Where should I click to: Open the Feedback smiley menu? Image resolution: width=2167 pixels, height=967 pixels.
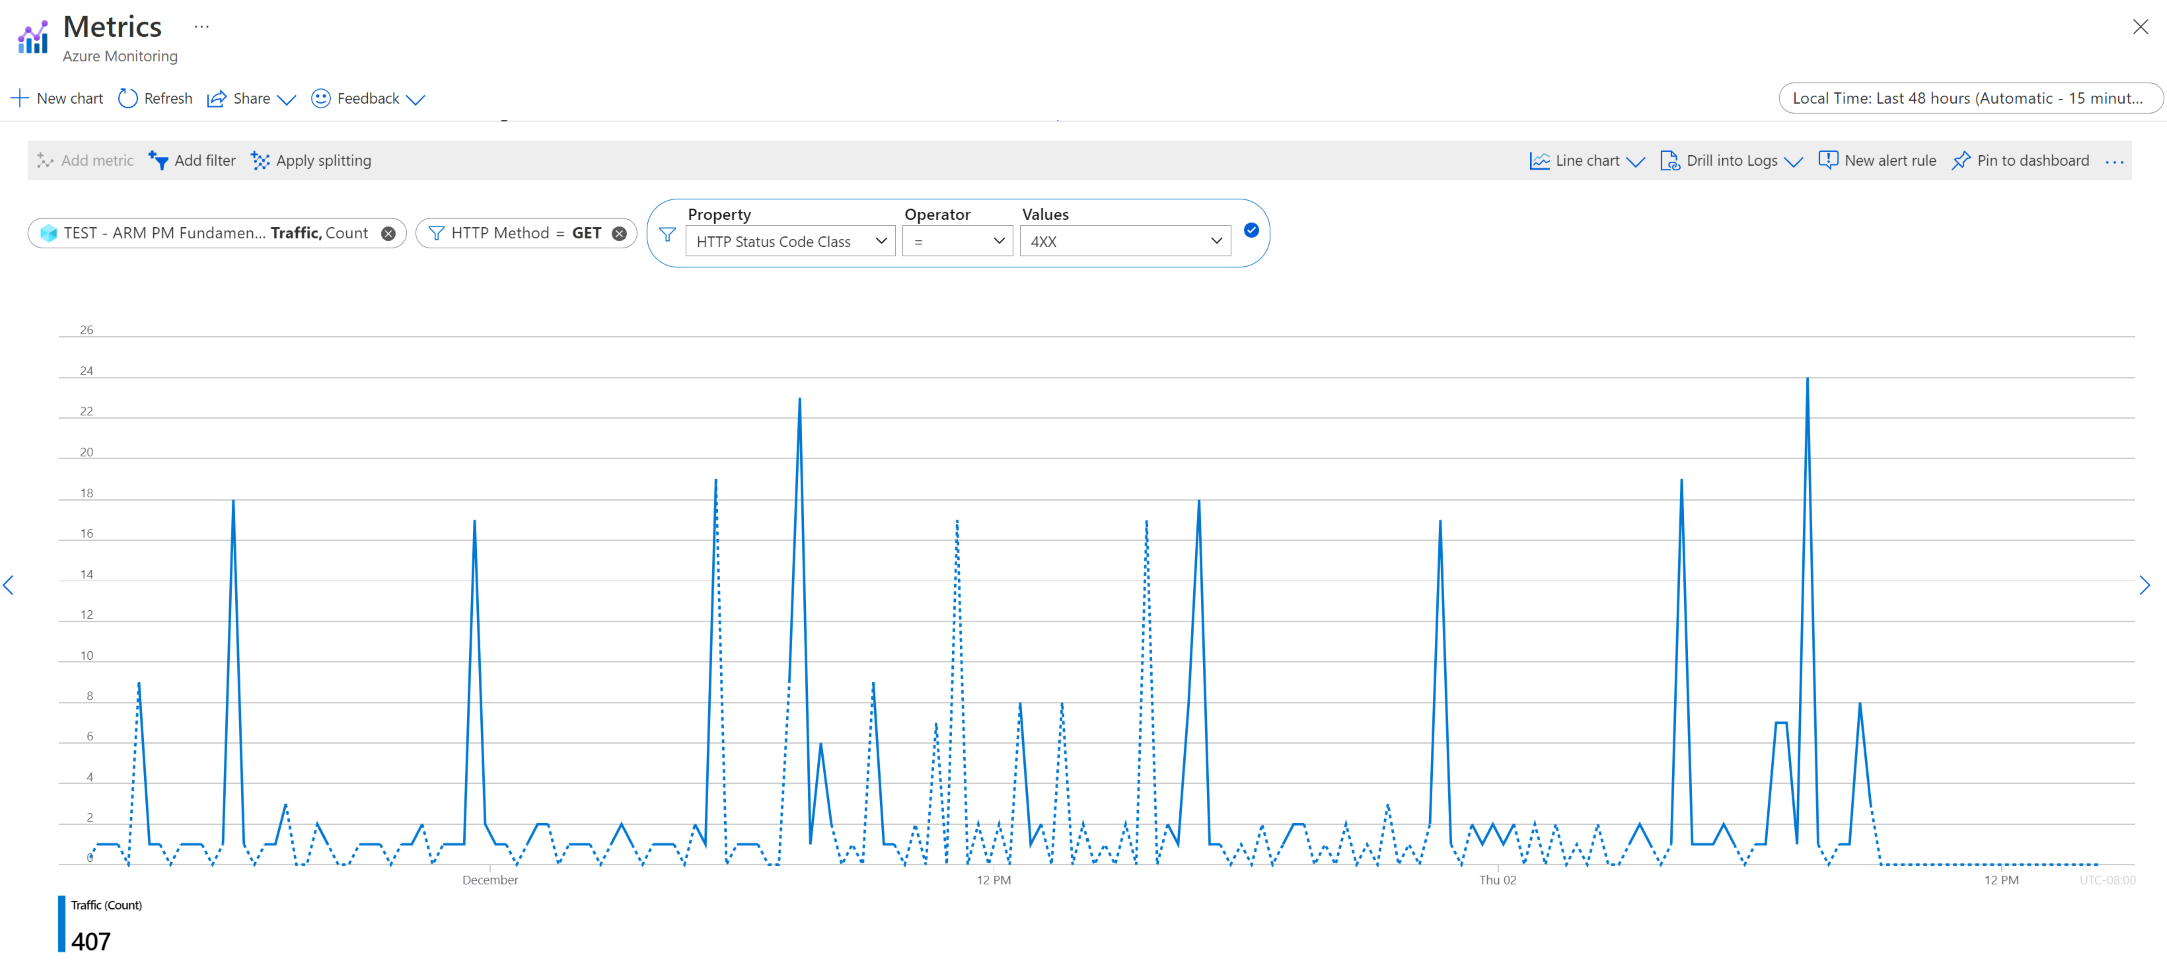(x=368, y=98)
